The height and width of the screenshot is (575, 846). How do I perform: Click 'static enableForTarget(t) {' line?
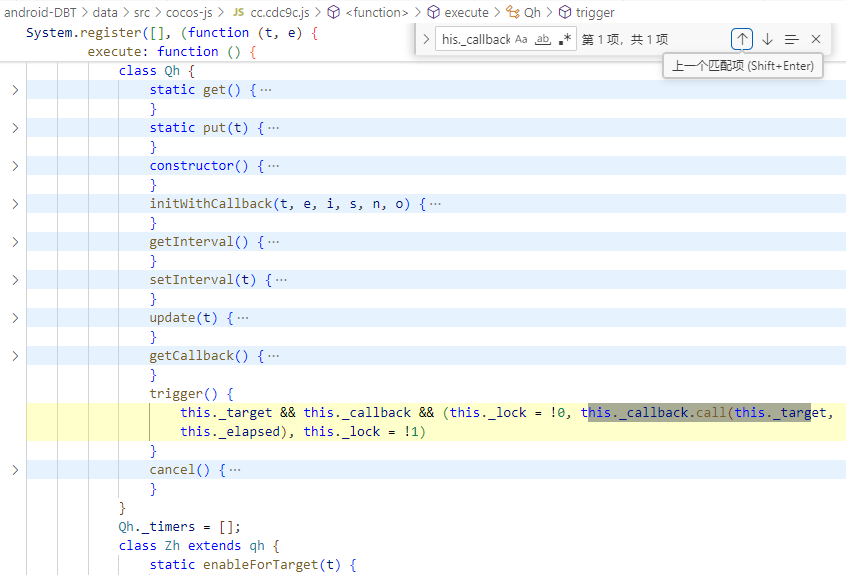pos(253,565)
